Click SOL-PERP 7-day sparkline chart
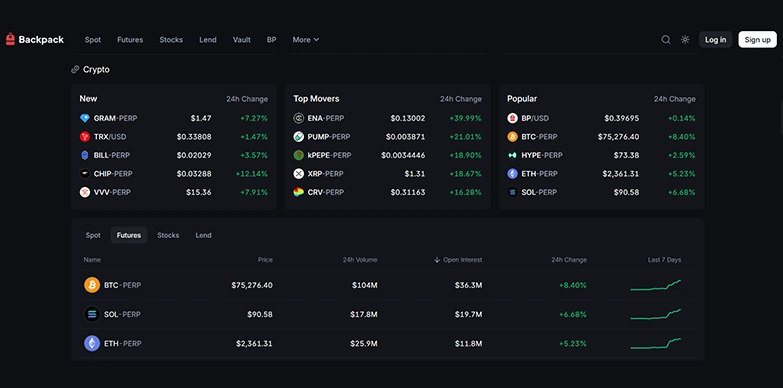Screen dimensions: 783x388 (655, 314)
